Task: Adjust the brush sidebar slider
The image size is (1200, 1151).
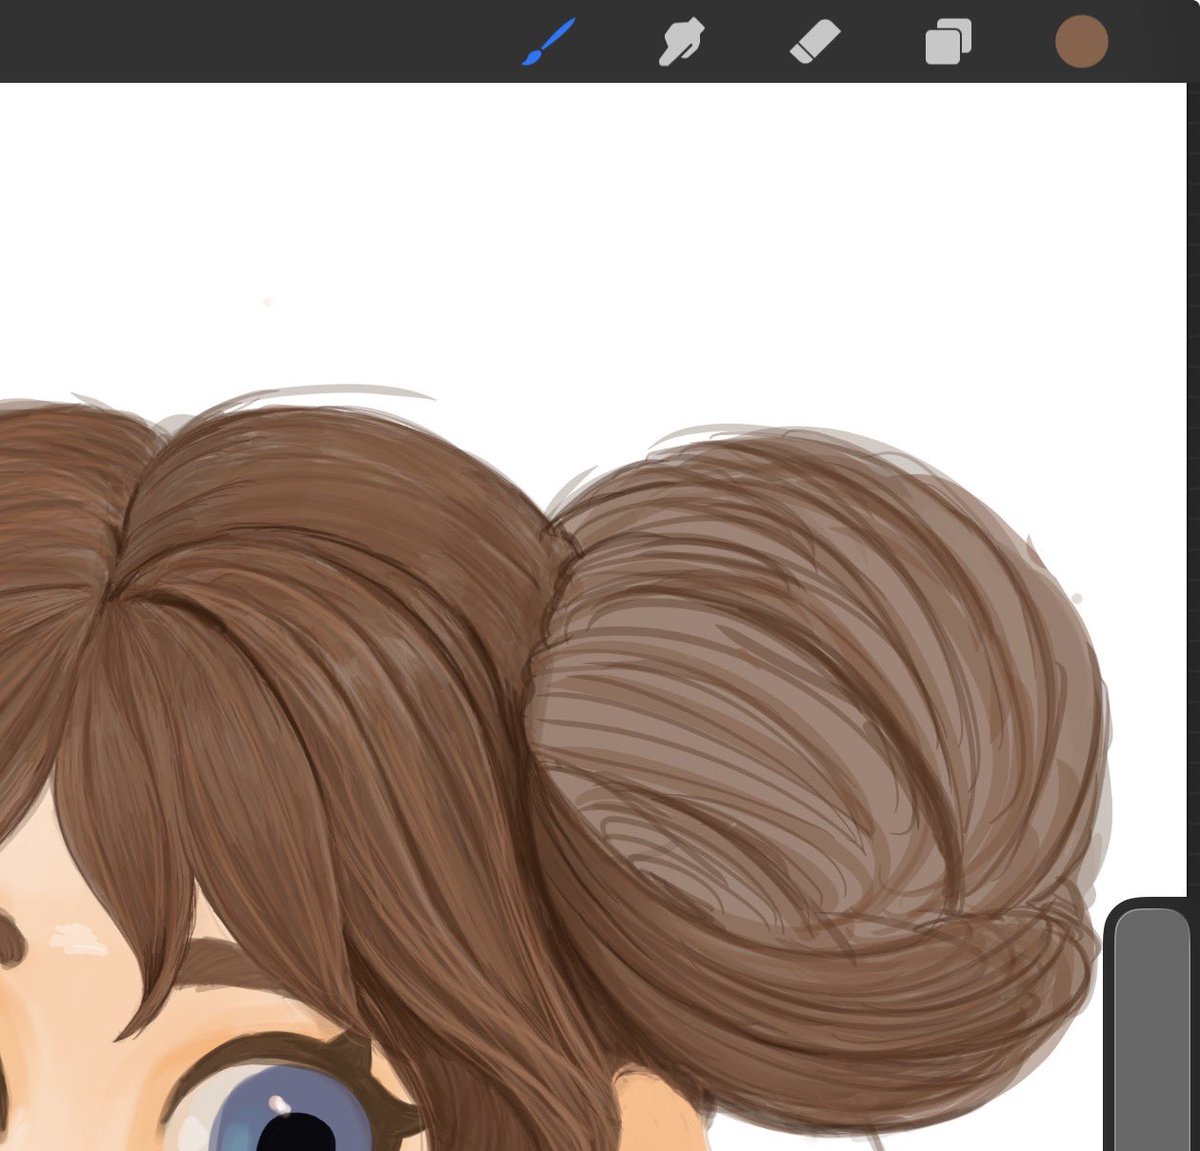Action: click(1152, 1029)
